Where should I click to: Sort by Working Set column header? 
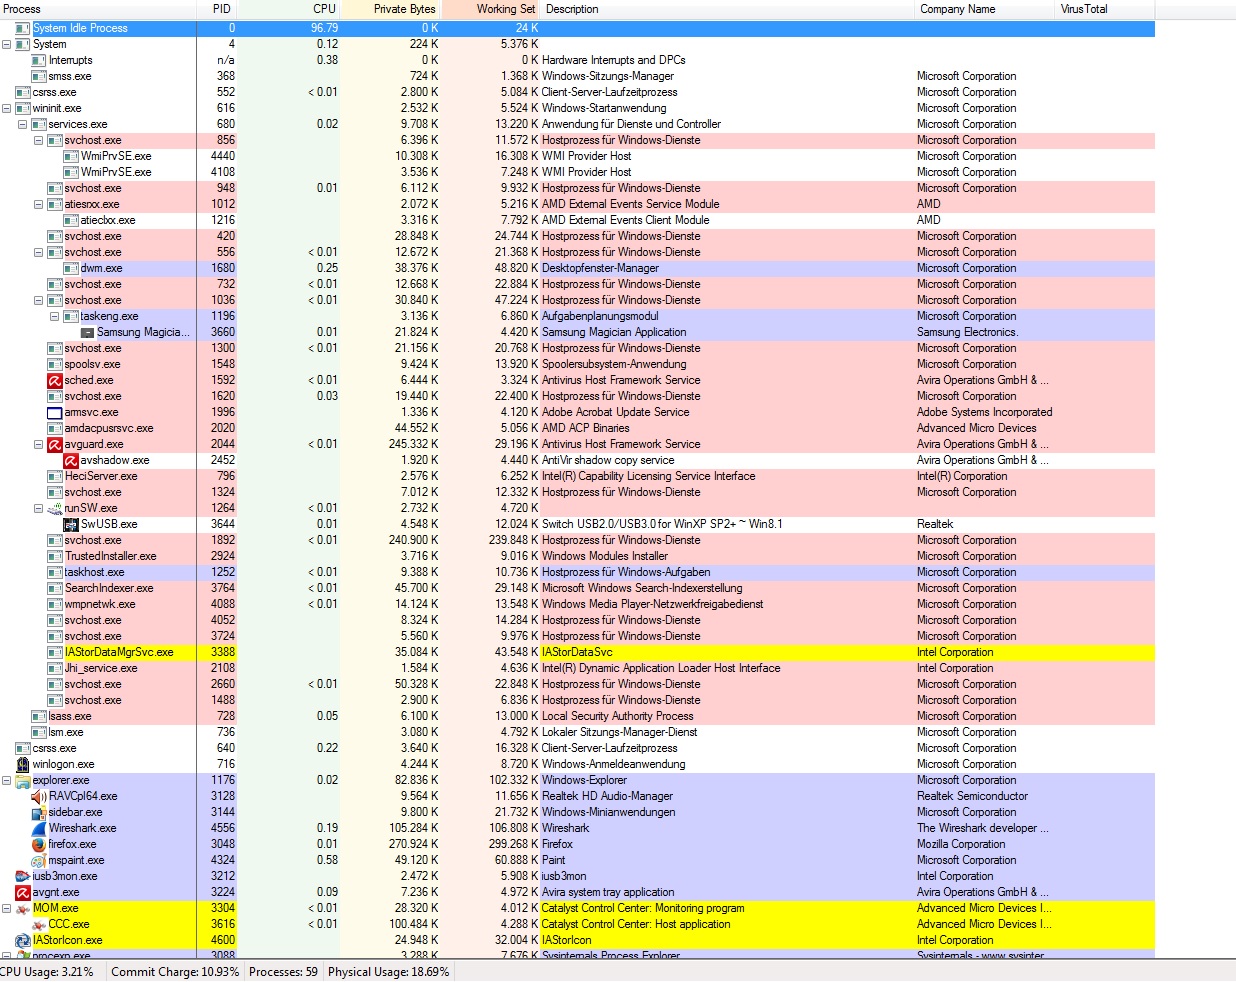click(x=491, y=9)
